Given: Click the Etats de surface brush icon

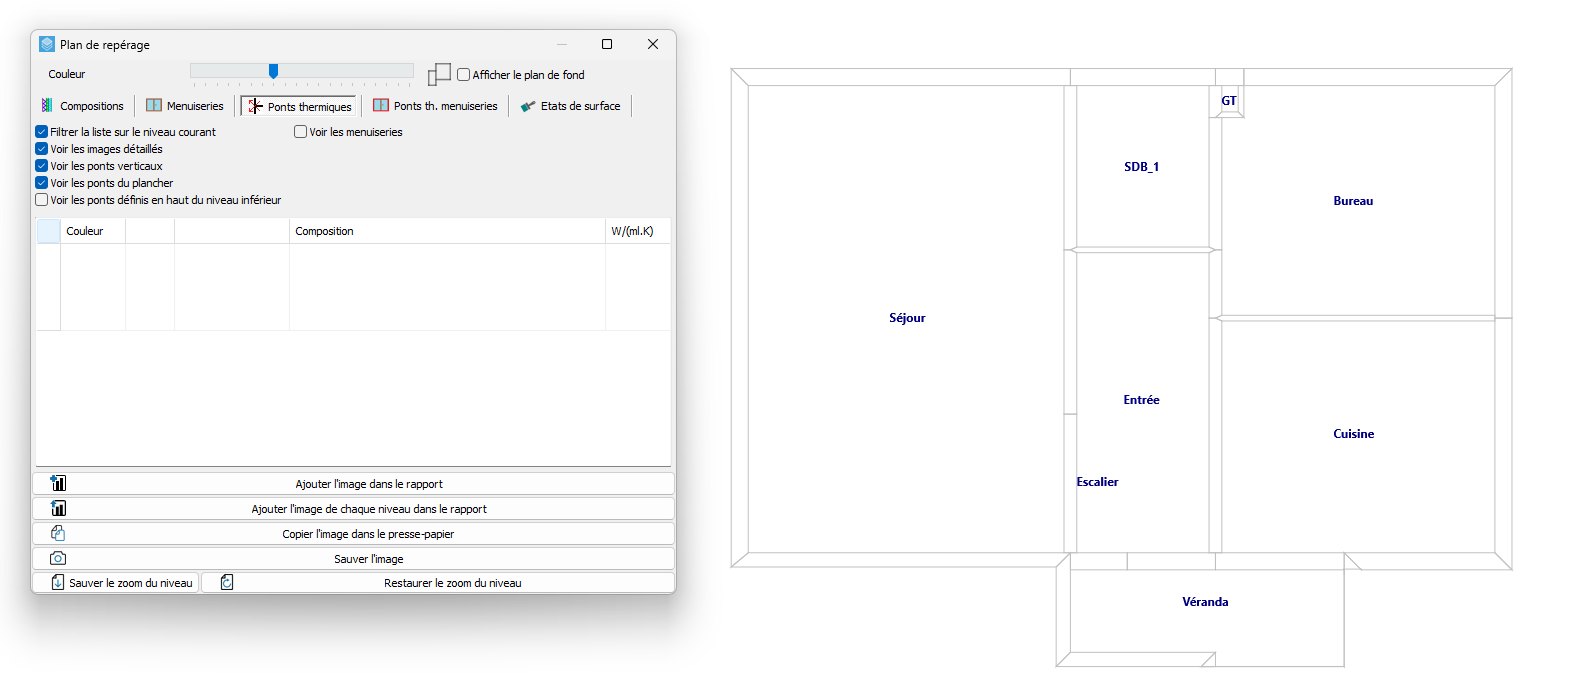Looking at the screenshot, I should (528, 106).
